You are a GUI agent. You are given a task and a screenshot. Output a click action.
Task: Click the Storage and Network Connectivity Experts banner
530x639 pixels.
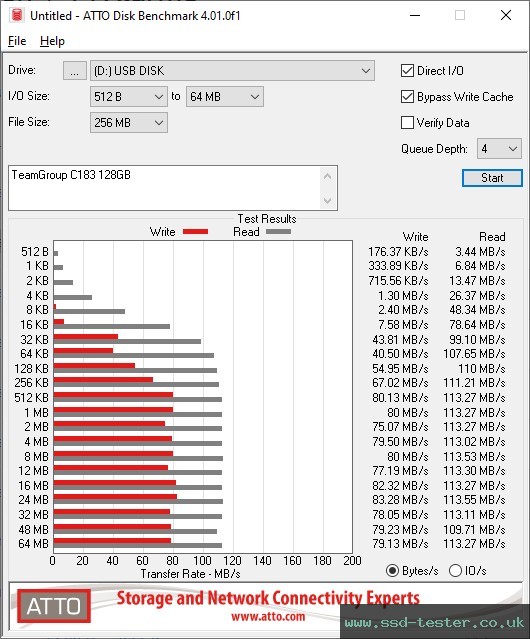pyautogui.click(x=268, y=598)
